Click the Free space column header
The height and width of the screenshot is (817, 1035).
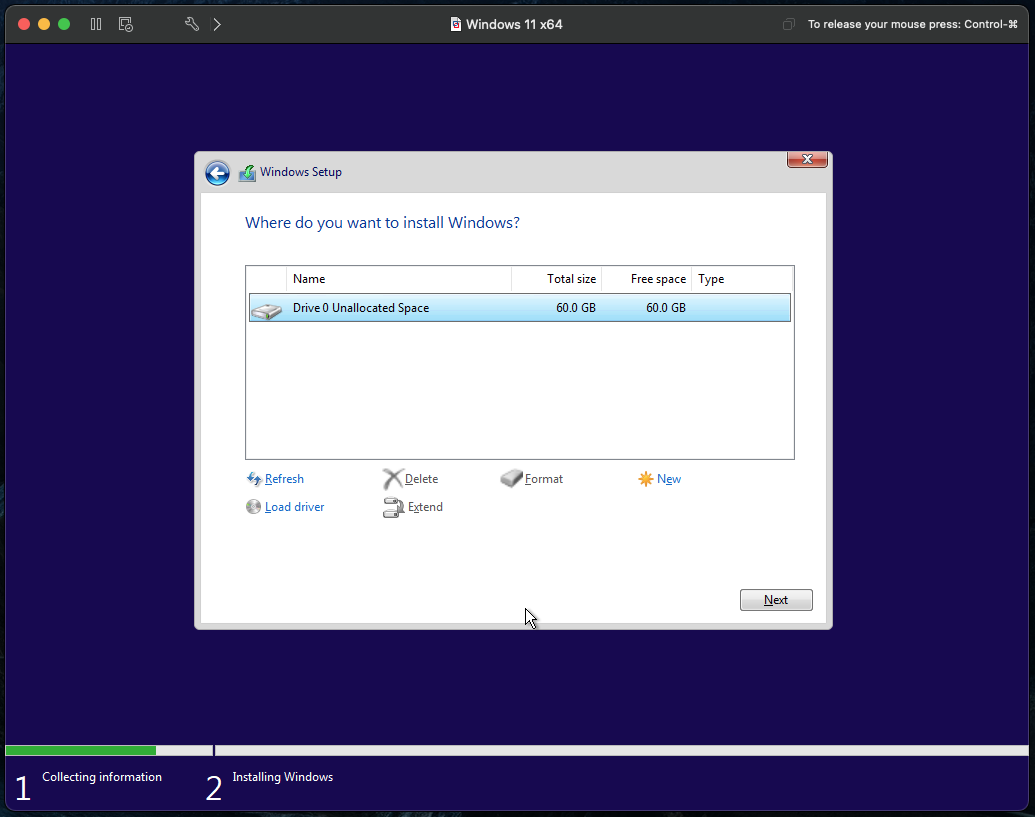647,279
